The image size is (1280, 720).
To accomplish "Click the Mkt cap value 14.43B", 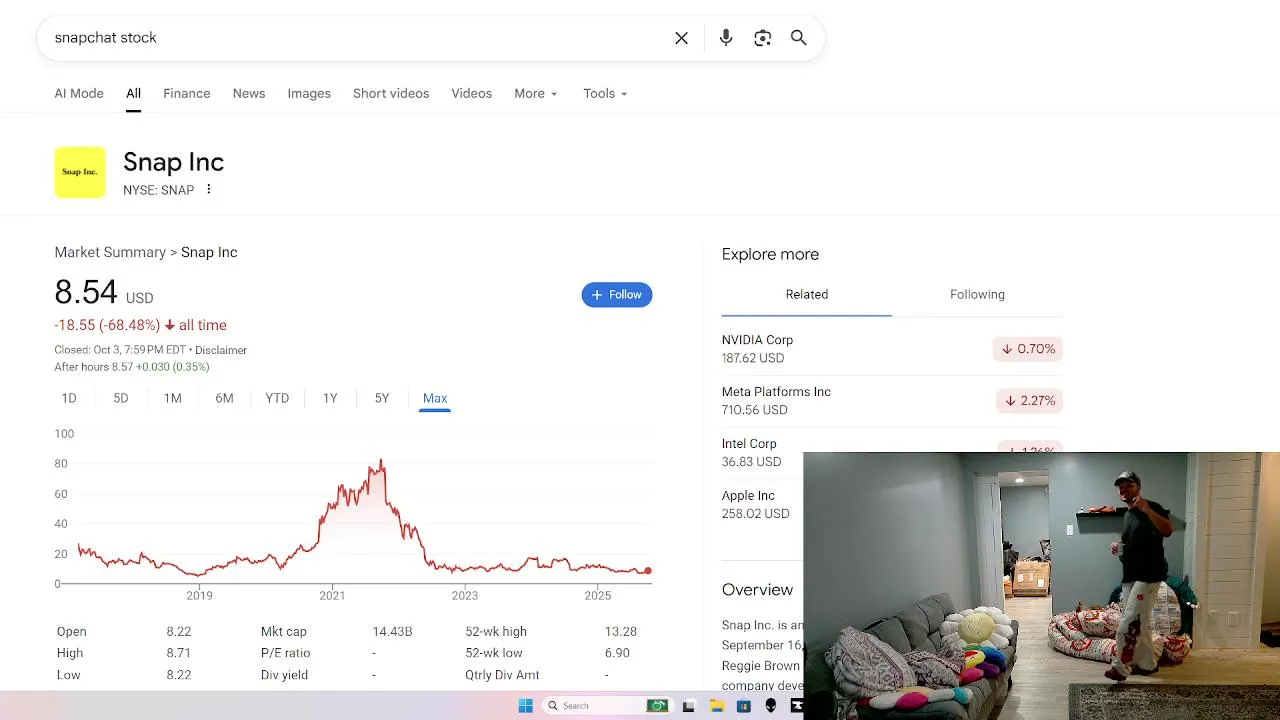I will point(392,631).
